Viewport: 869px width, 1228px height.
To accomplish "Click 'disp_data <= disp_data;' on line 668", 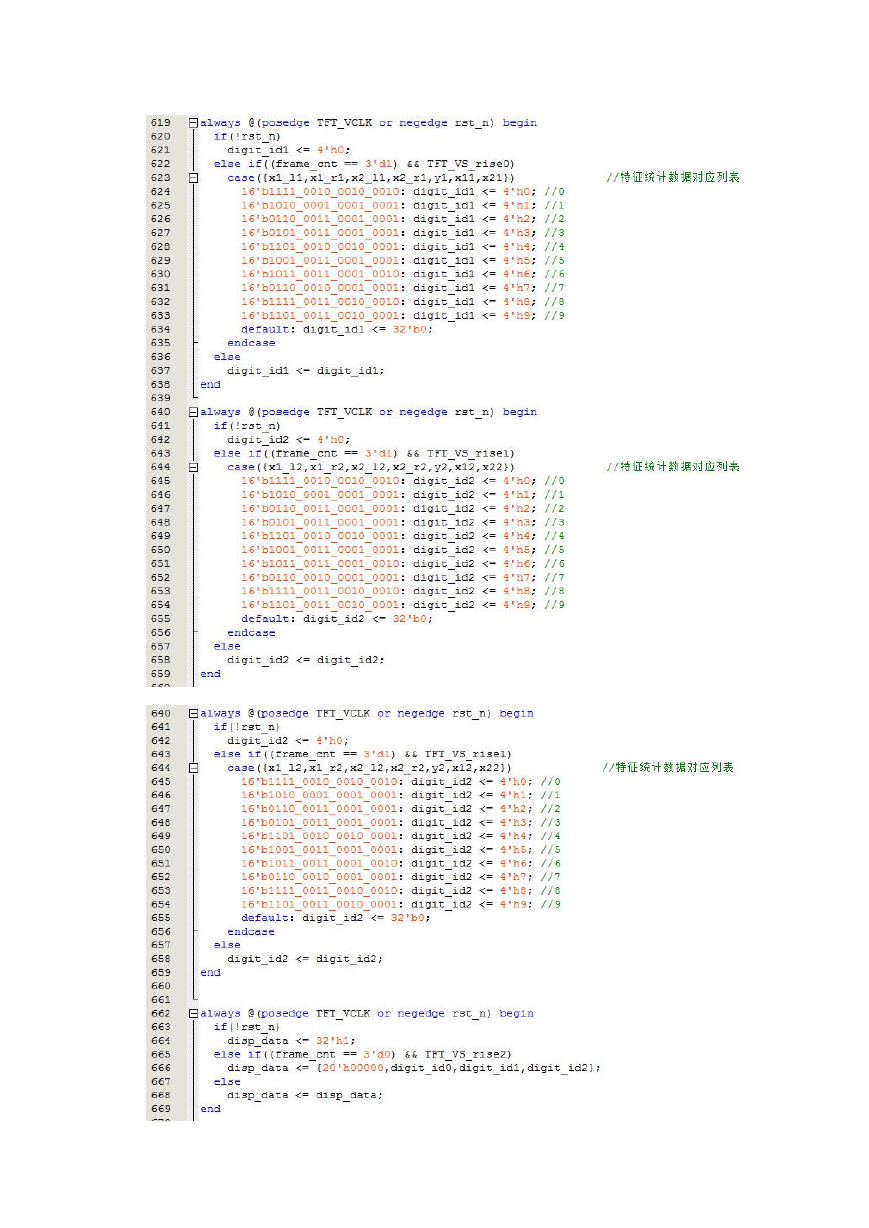I will pos(305,1095).
